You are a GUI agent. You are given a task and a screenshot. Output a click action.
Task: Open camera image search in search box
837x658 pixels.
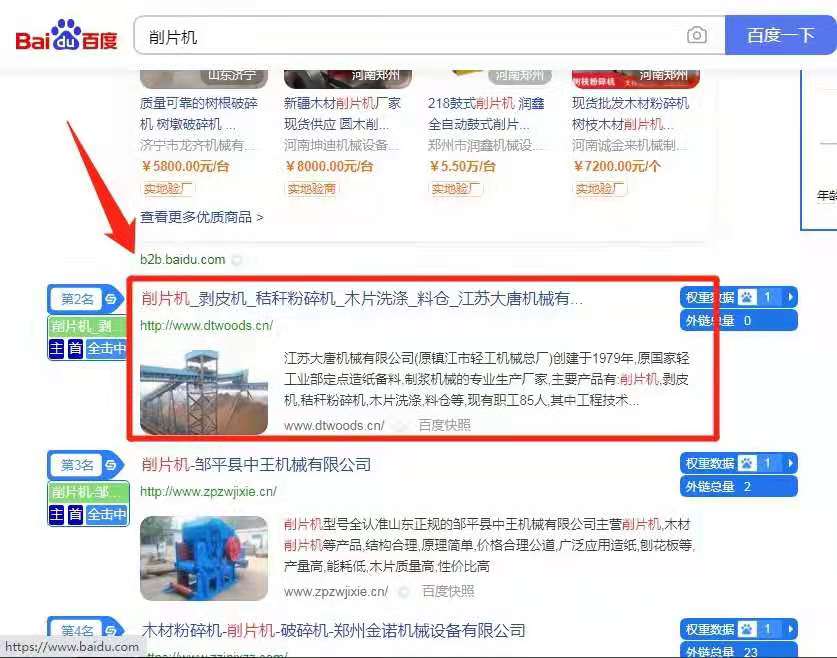tap(697, 36)
